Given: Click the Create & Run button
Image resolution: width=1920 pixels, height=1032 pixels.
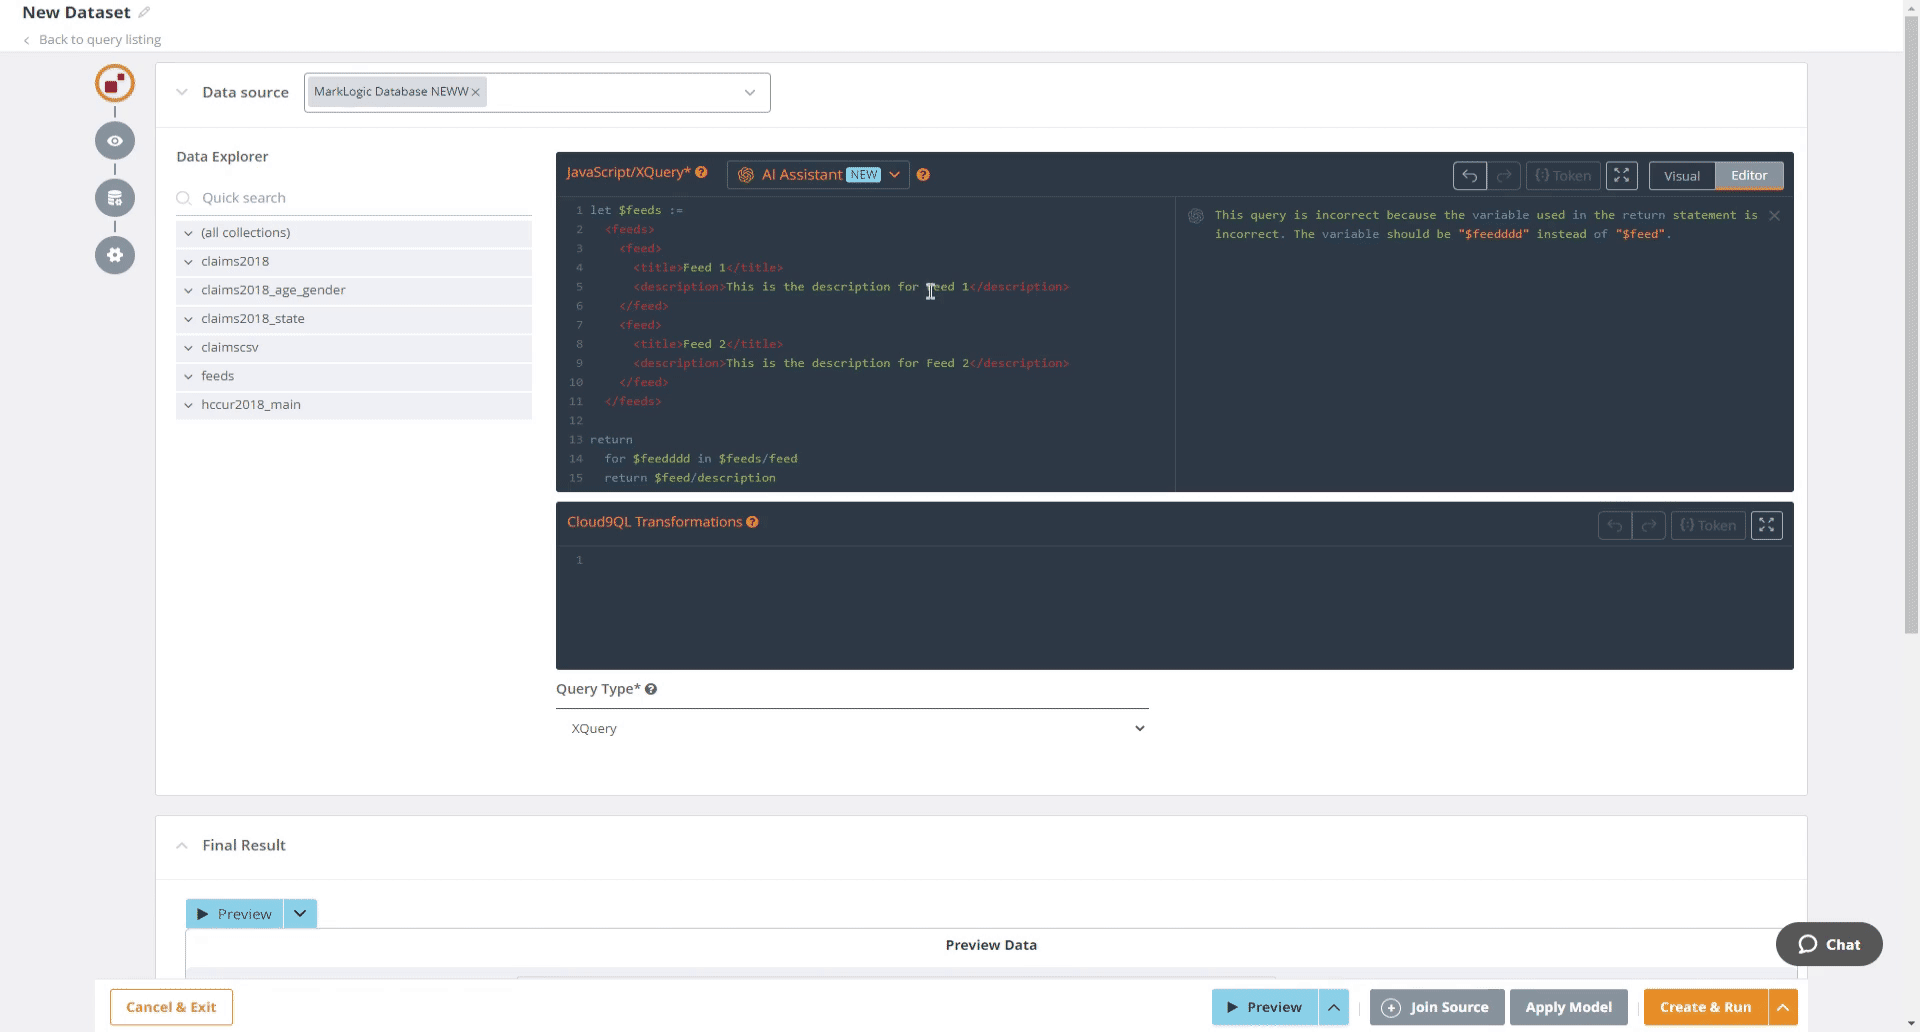Looking at the screenshot, I should 1705,1007.
